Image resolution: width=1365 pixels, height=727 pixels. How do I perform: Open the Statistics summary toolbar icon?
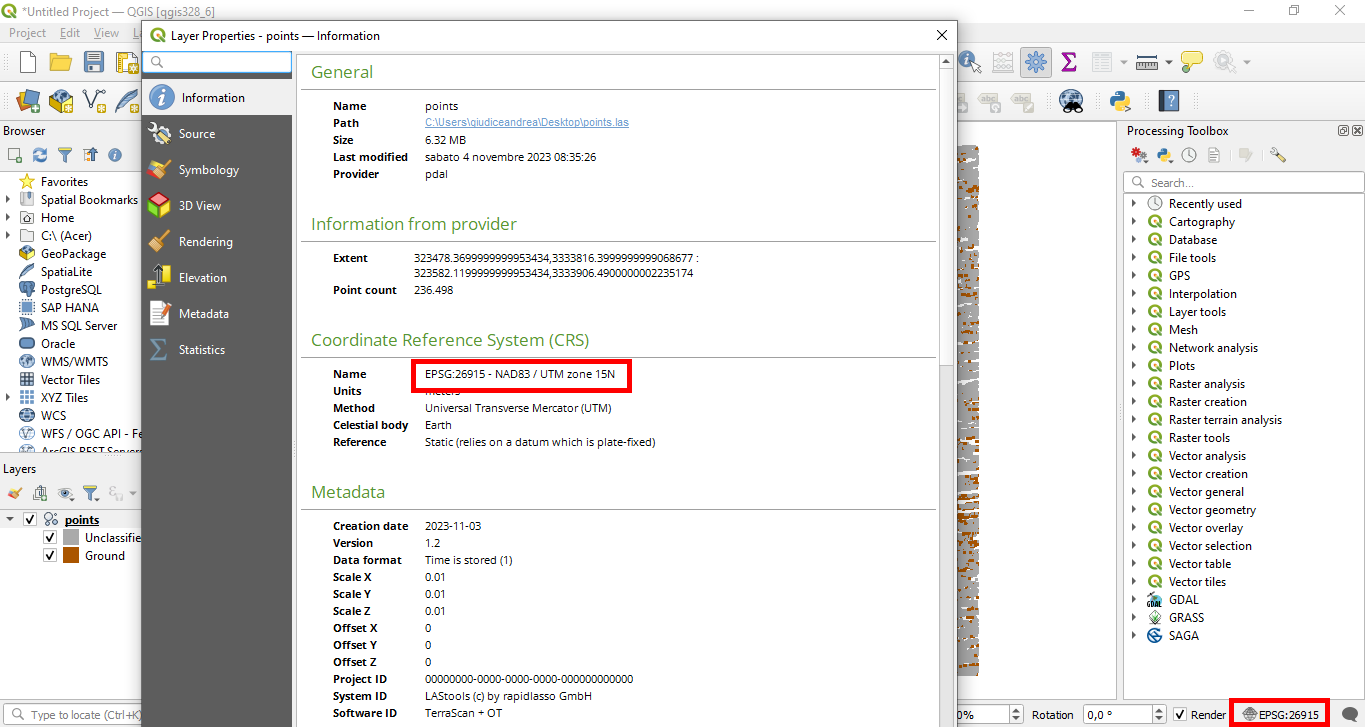(1068, 62)
